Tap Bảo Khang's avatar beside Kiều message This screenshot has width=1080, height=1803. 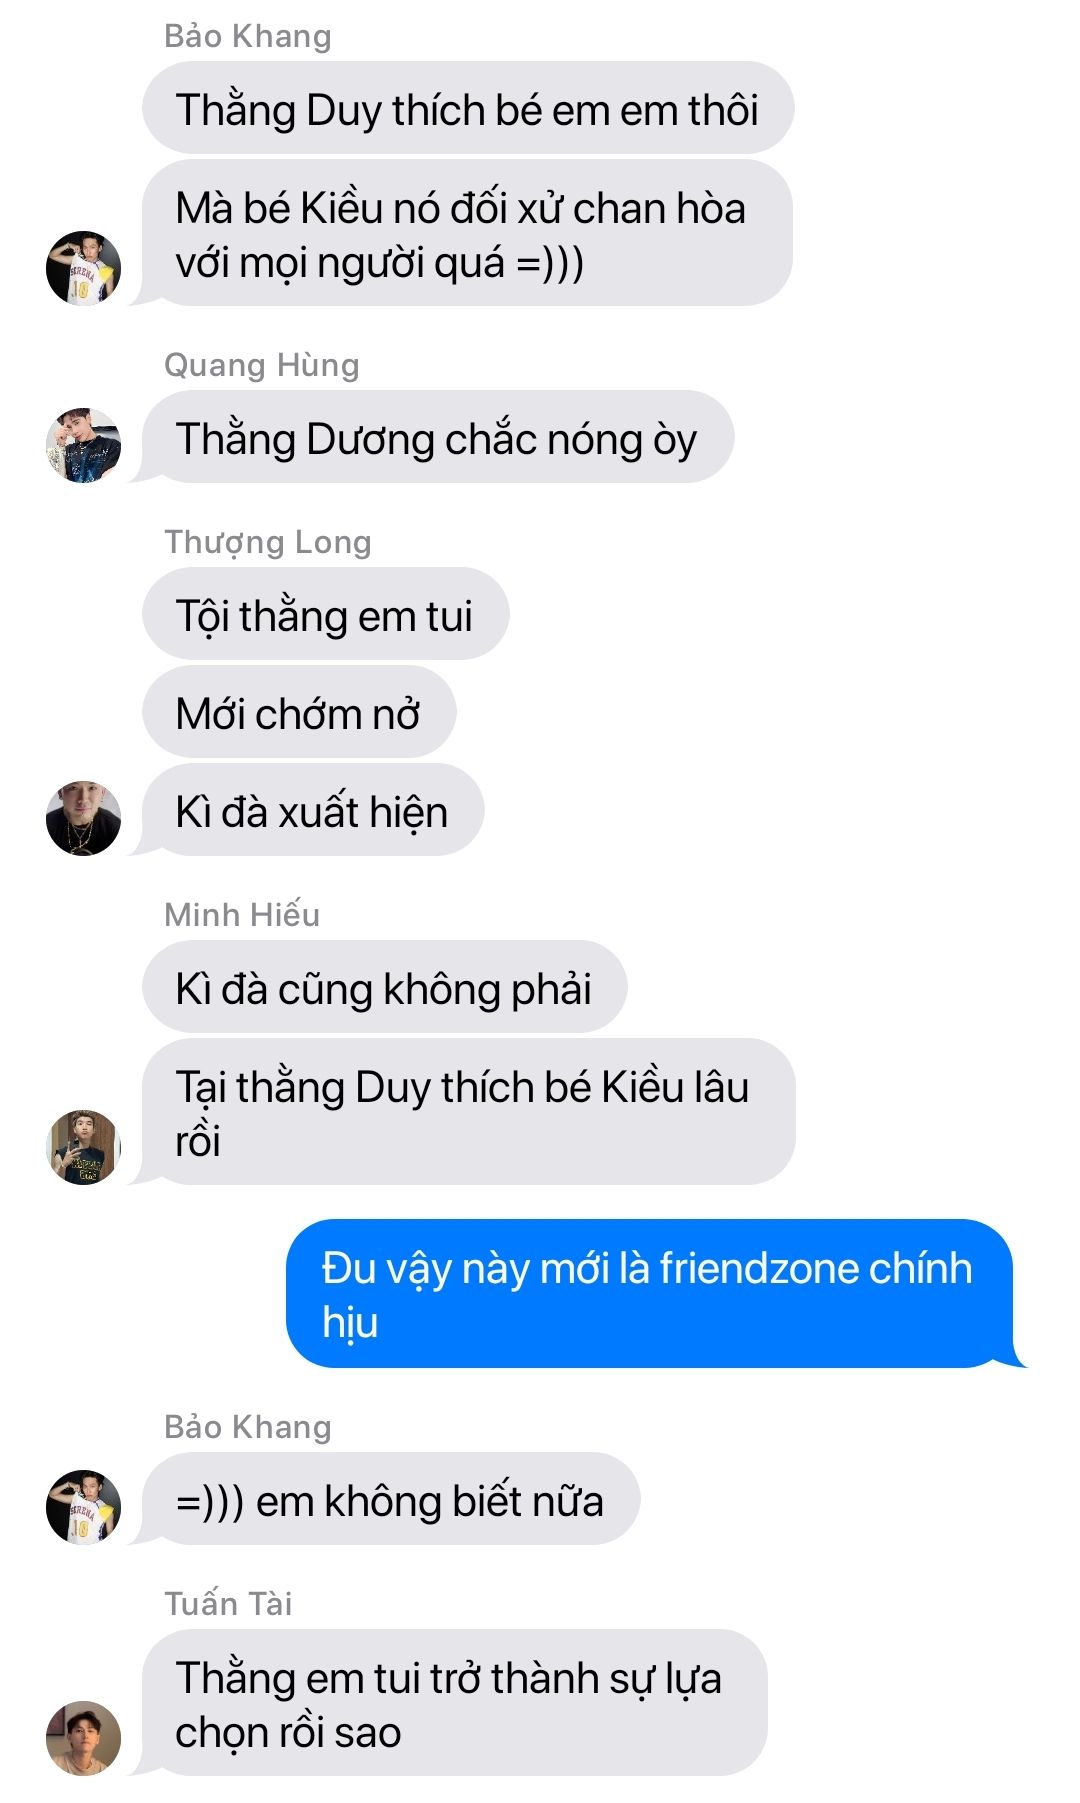(84, 268)
